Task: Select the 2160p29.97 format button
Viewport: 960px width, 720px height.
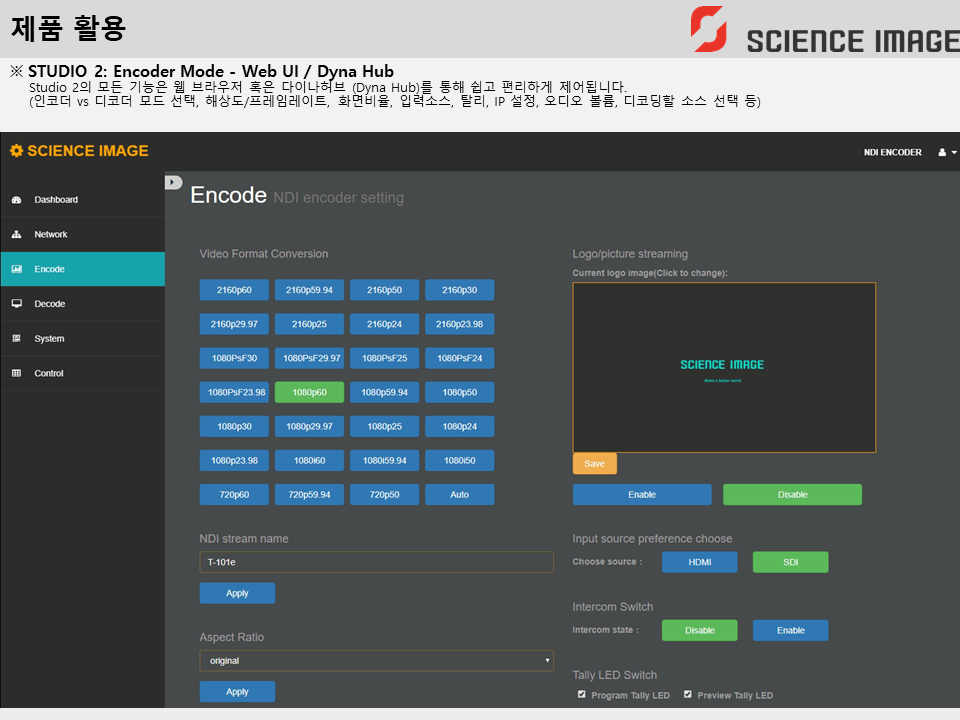Action: 234,324
